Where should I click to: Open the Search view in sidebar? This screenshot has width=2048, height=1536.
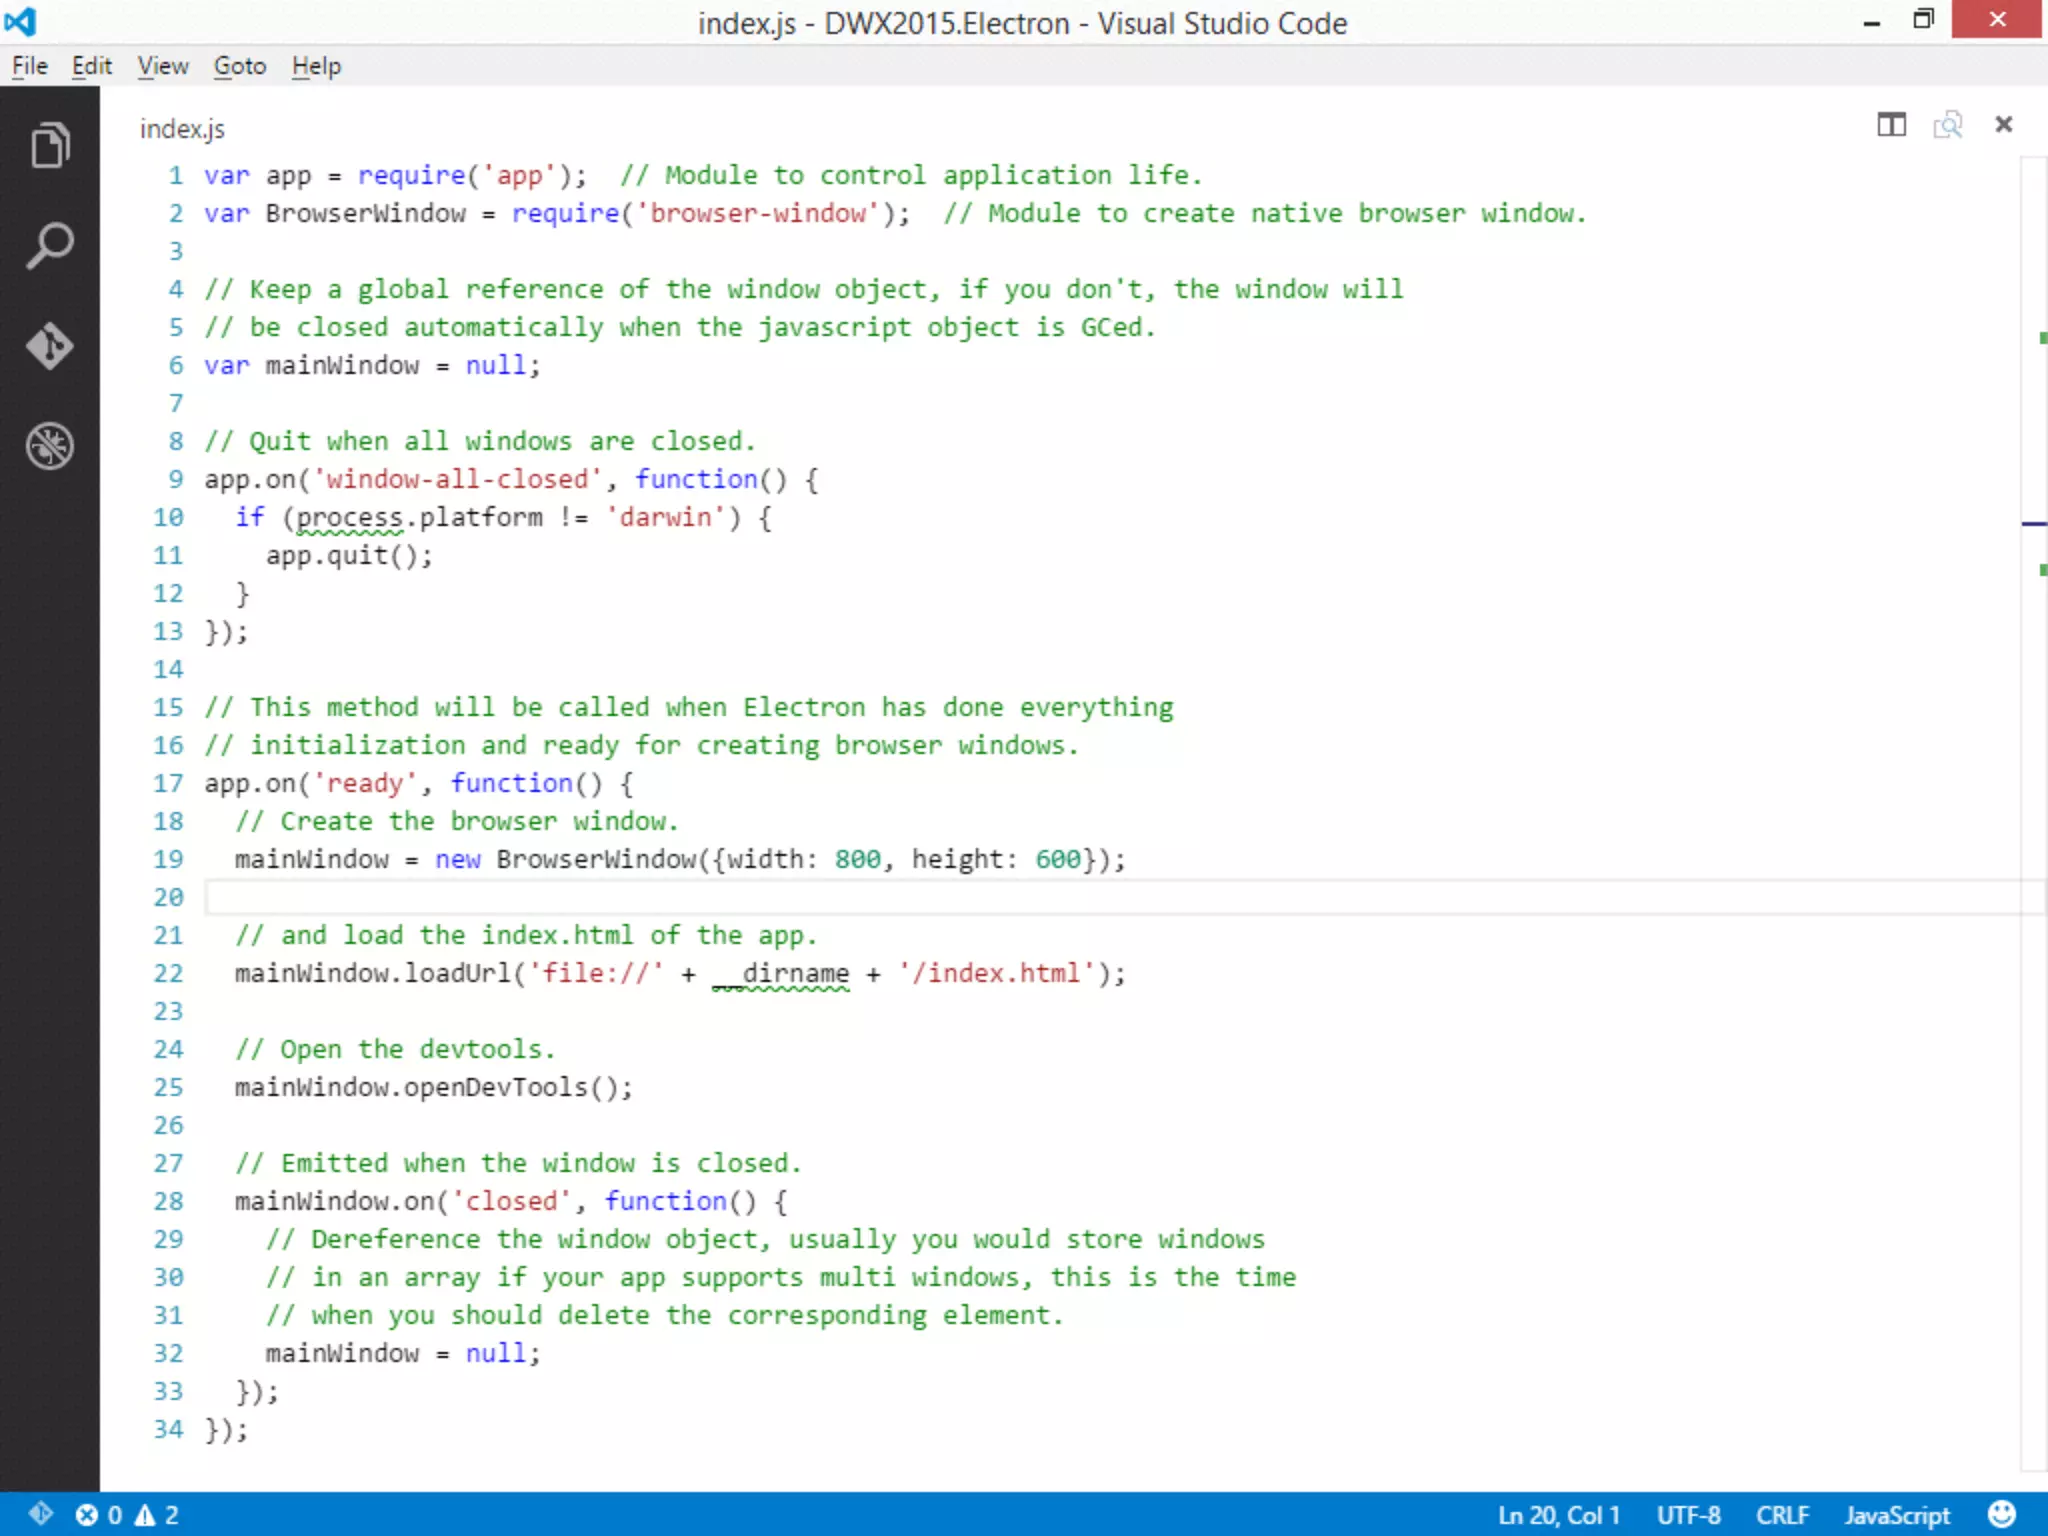tap(50, 246)
